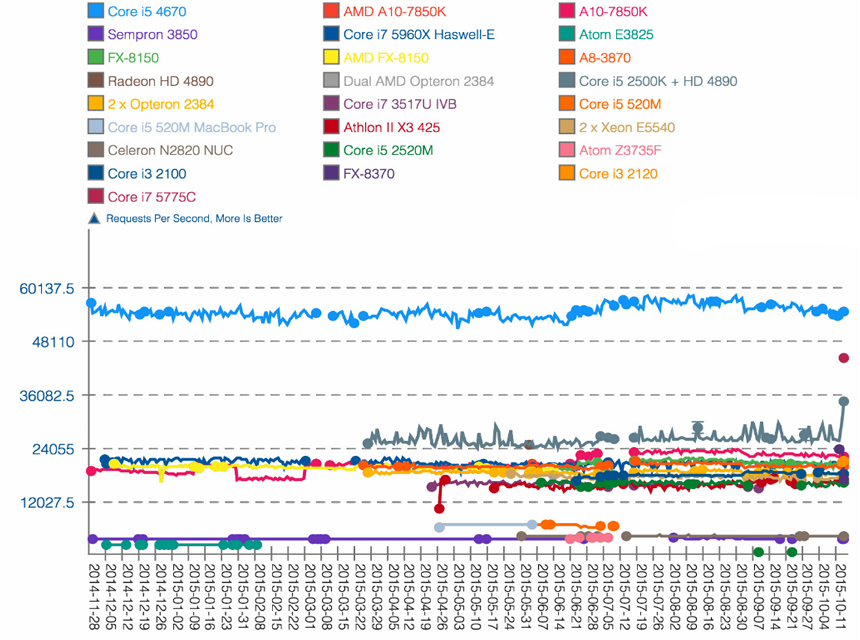Click the triangle icon before Requests Per Second
This screenshot has height=640, width=860.
click(x=94, y=219)
